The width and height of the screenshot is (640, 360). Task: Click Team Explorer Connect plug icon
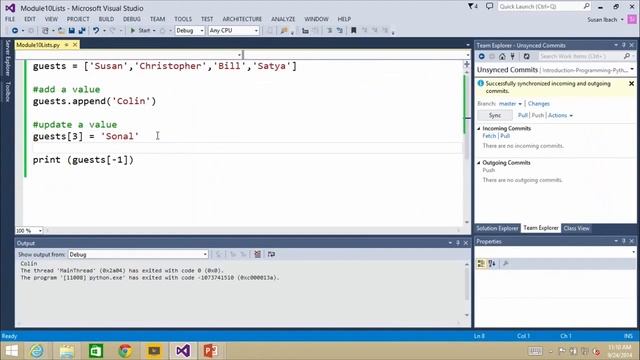coord(513,56)
